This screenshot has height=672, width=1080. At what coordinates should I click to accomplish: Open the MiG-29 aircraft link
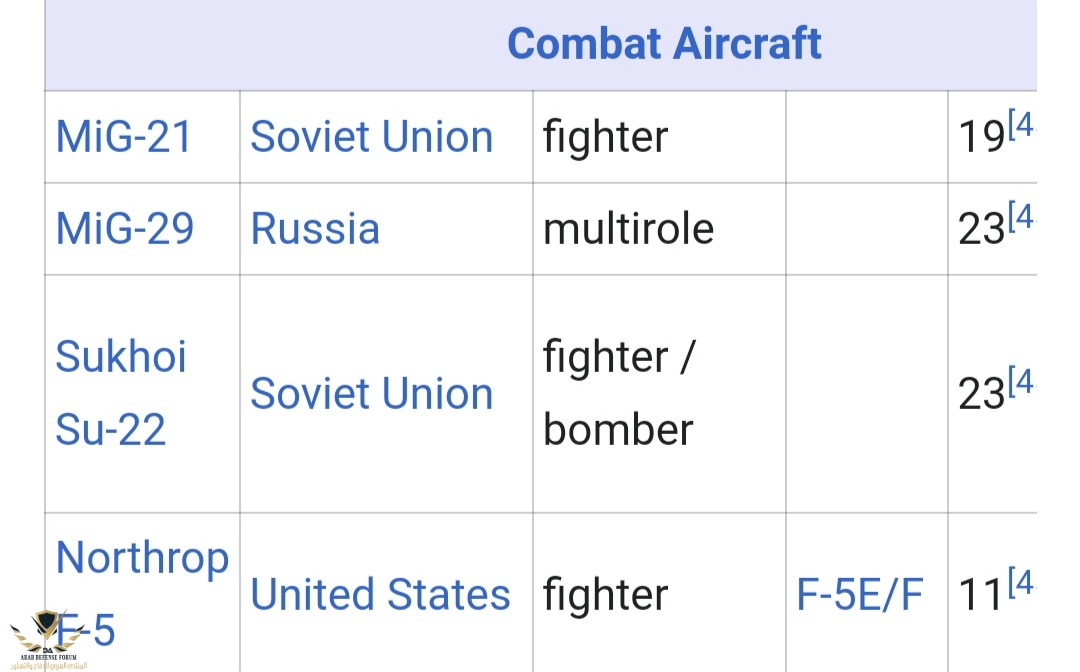(125, 229)
